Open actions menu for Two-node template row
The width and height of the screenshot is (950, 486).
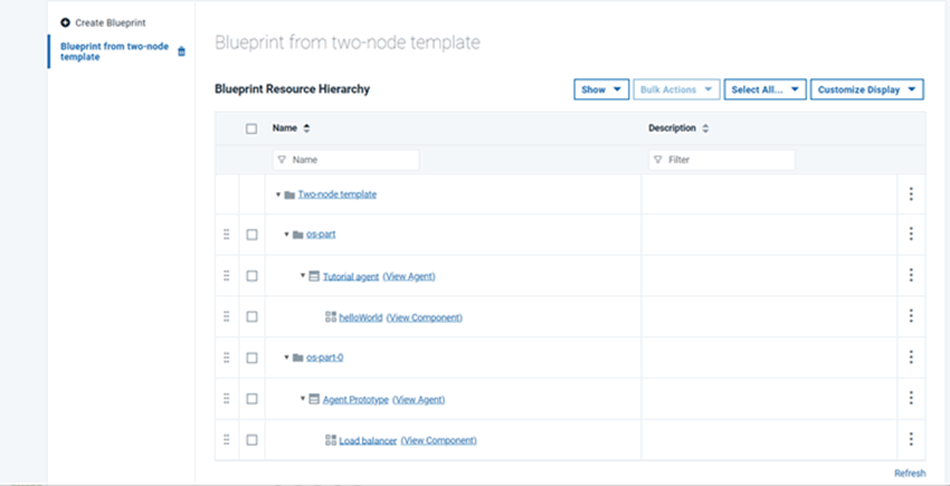coord(910,194)
